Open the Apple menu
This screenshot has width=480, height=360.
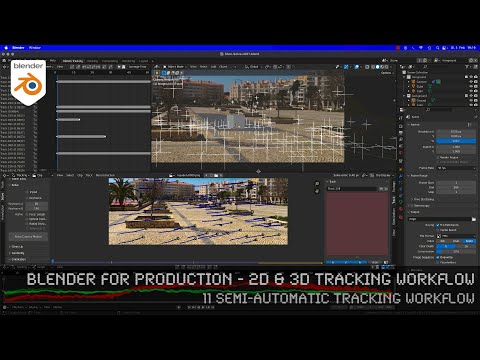6,48
